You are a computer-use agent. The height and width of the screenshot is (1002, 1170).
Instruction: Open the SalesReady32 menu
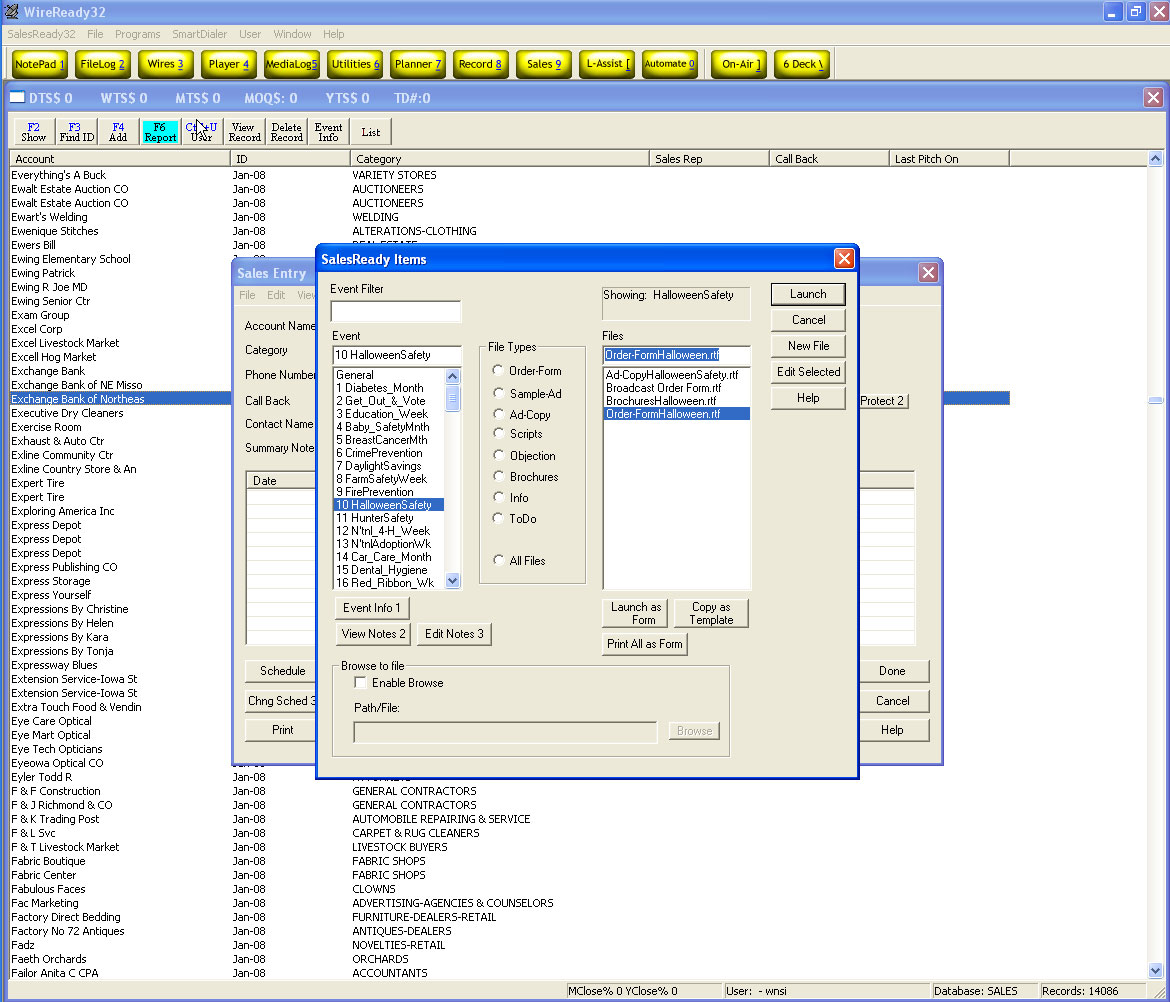point(41,34)
